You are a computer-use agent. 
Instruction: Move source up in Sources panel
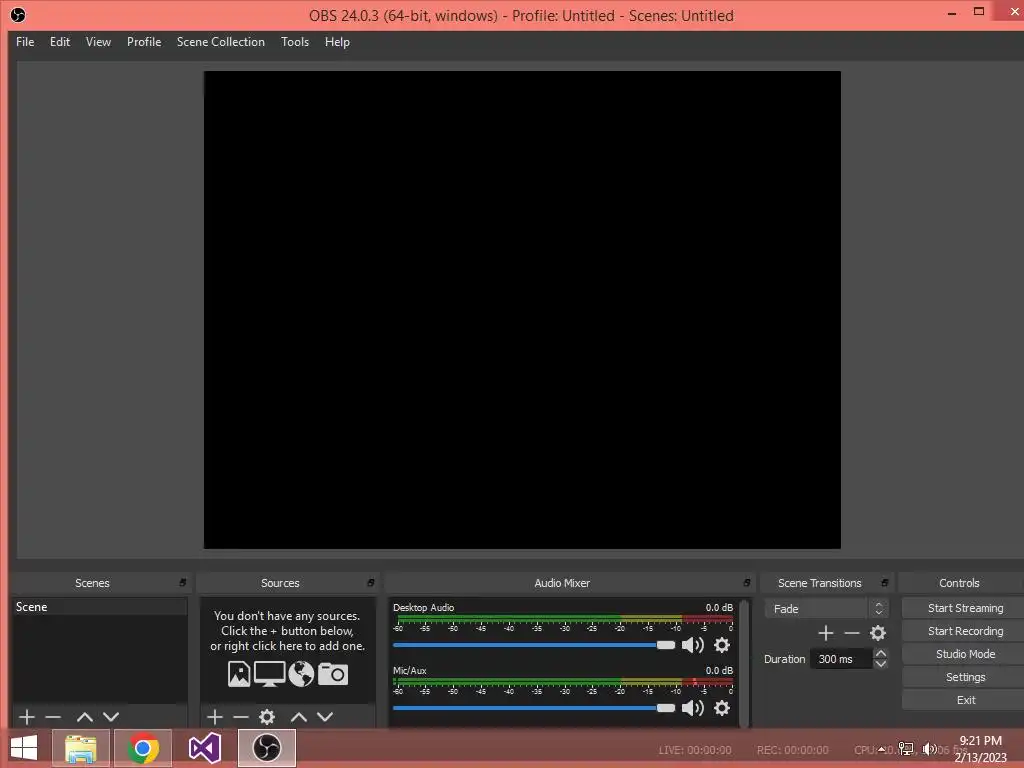[x=298, y=716]
